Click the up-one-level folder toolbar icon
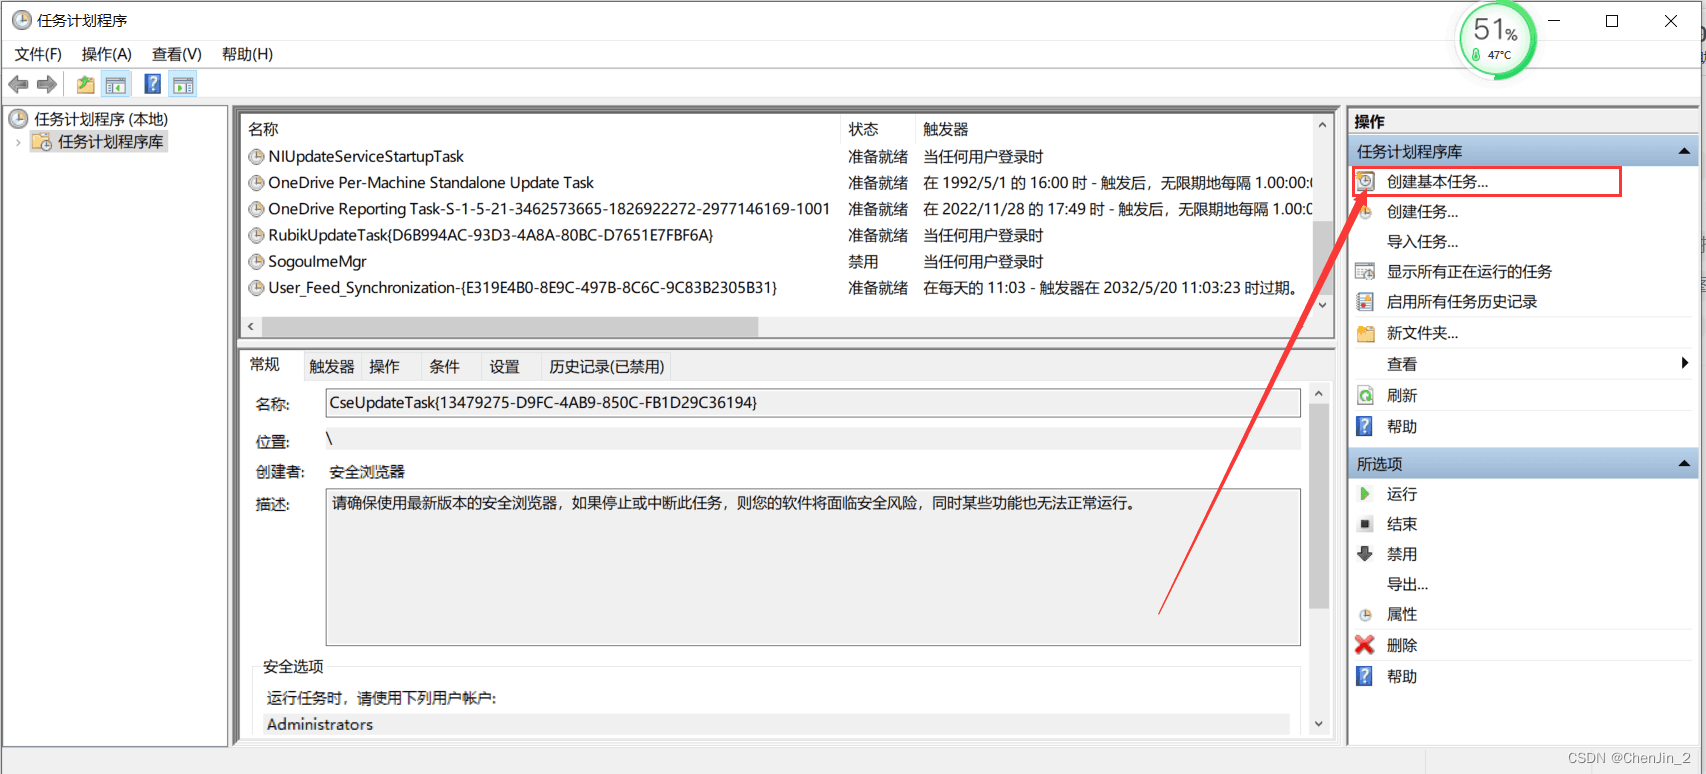This screenshot has height=774, width=1706. point(86,85)
